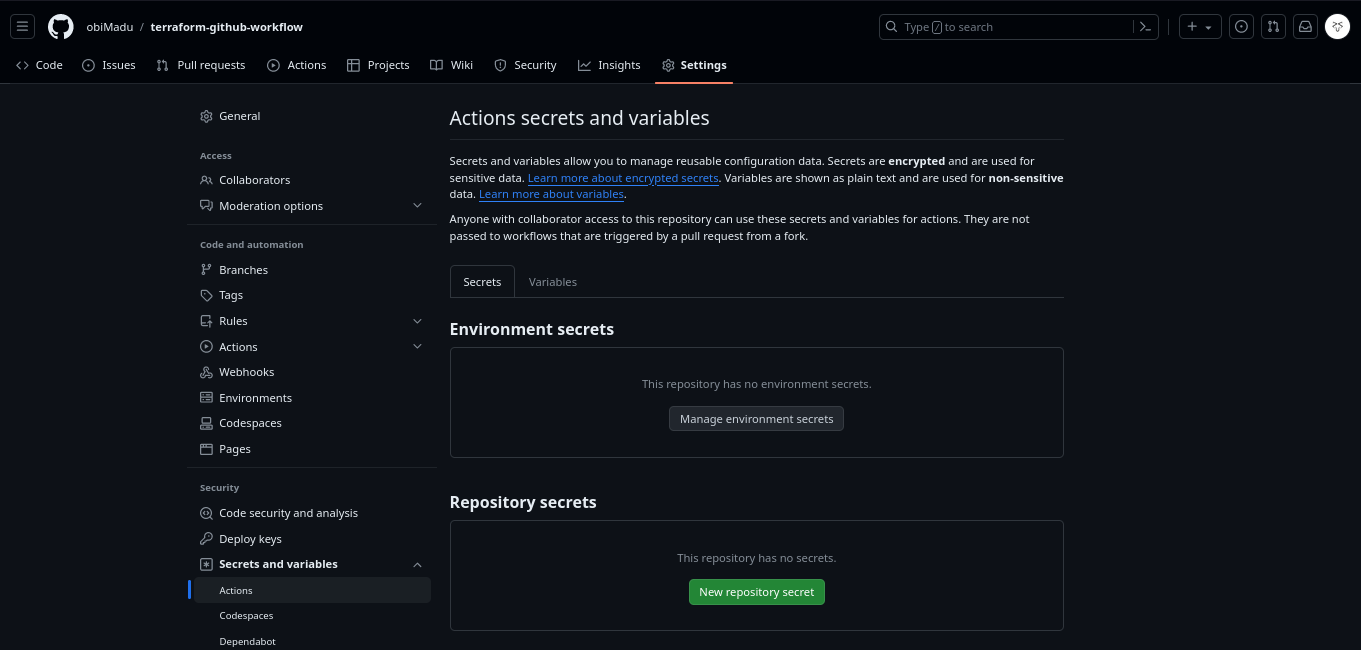The image size is (1361, 650).
Task: Select the Secrets tab
Action: pyautogui.click(x=482, y=282)
